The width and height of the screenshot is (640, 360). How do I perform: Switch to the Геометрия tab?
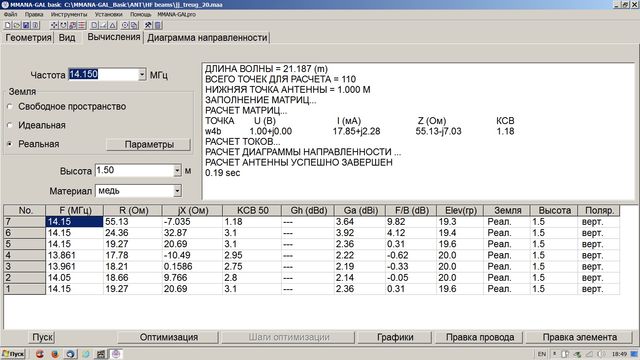point(28,38)
